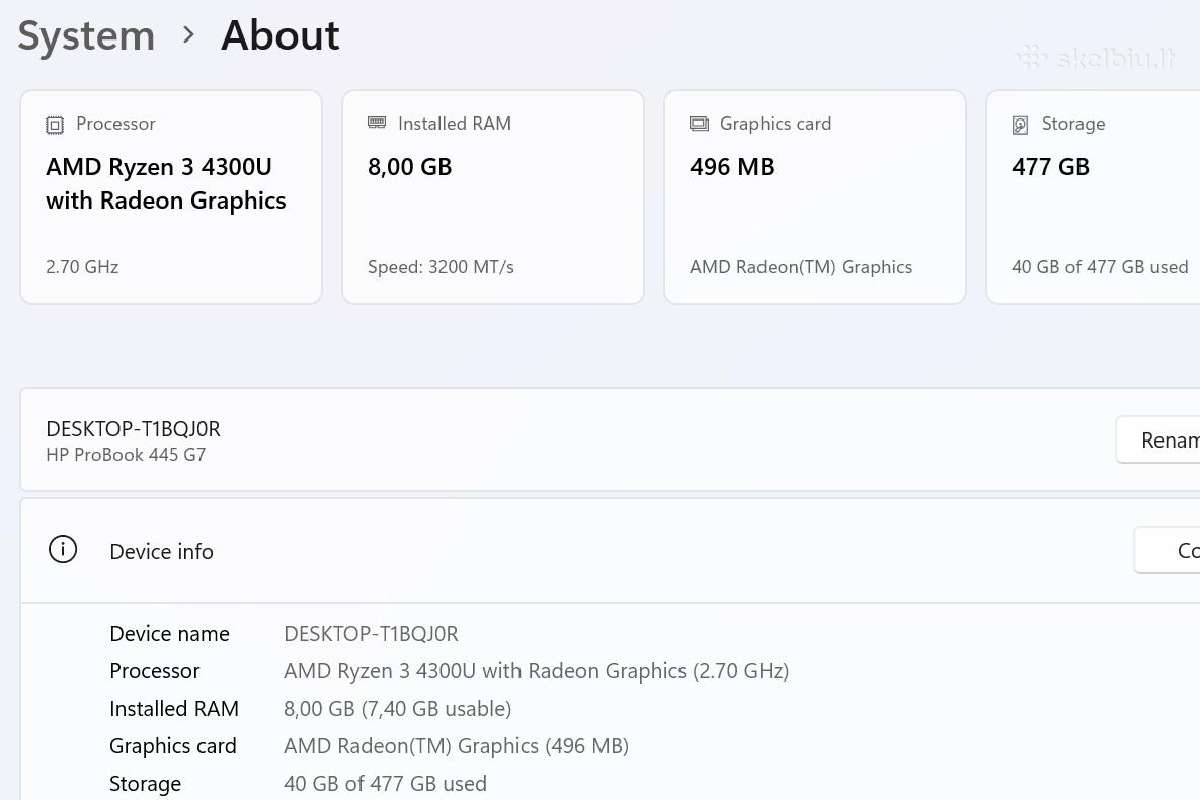Click the Processor chip icon
This screenshot has width=1200, height=800.
[x=55, y=125]
